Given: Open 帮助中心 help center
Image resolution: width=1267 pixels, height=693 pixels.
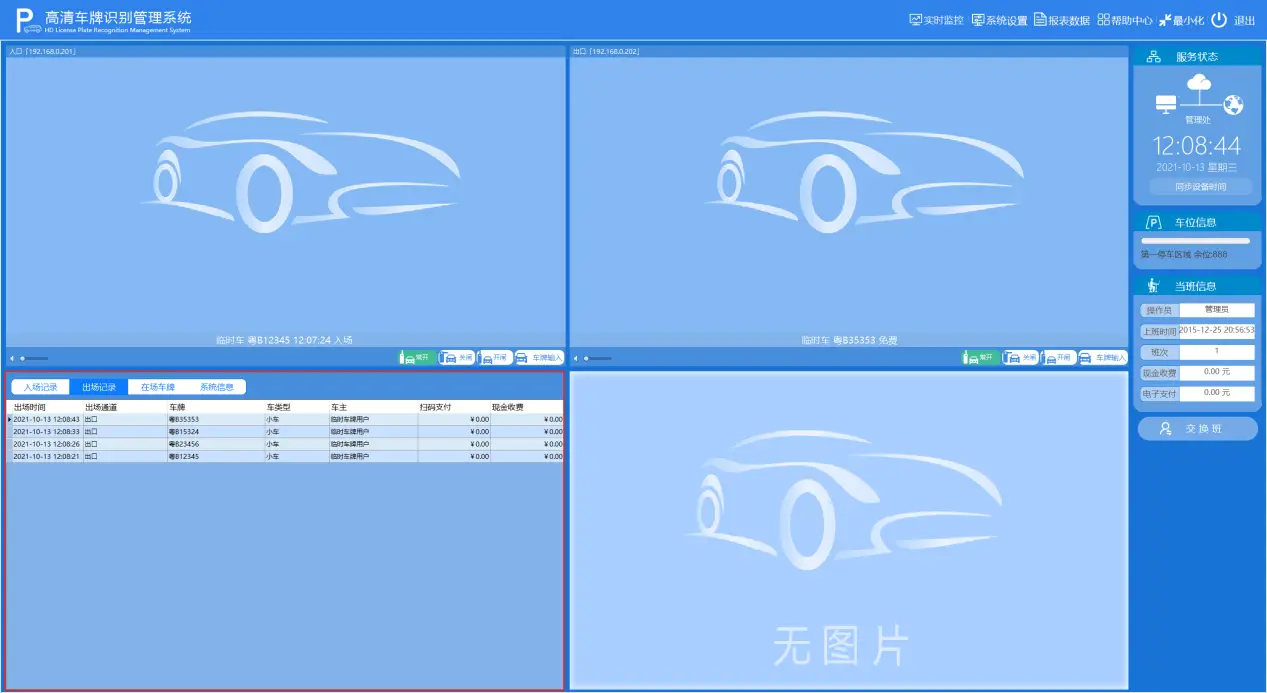Looking at the screenshot, I should 1124,20.
